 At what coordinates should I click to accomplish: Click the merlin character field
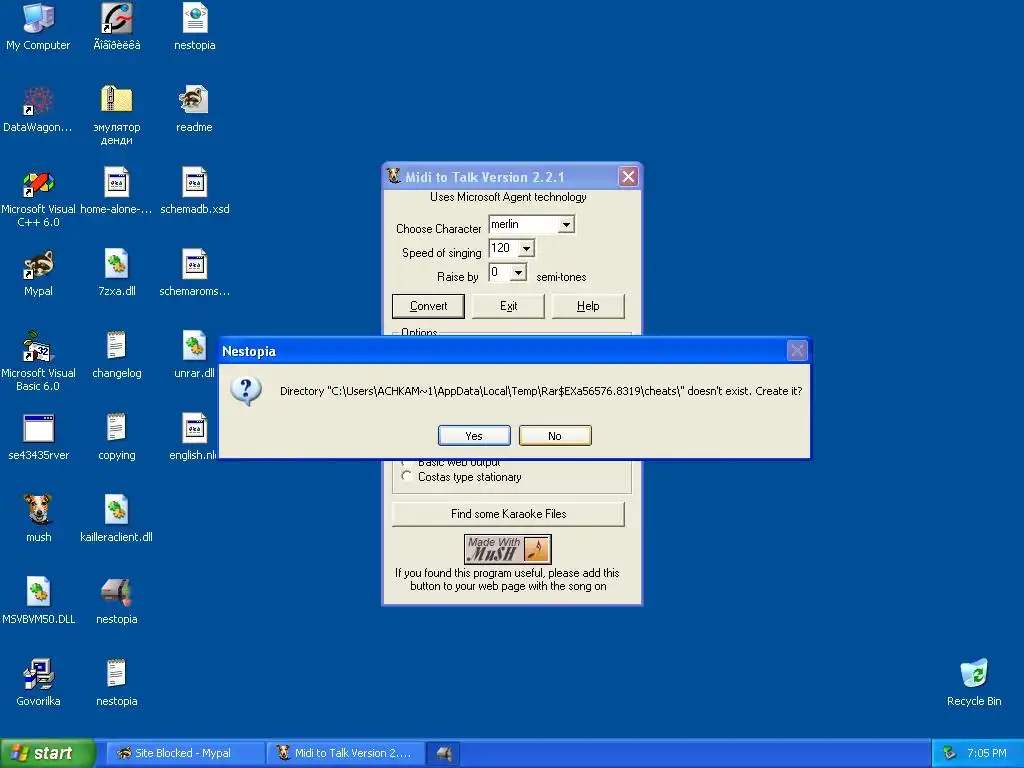(x=524, y=225)
